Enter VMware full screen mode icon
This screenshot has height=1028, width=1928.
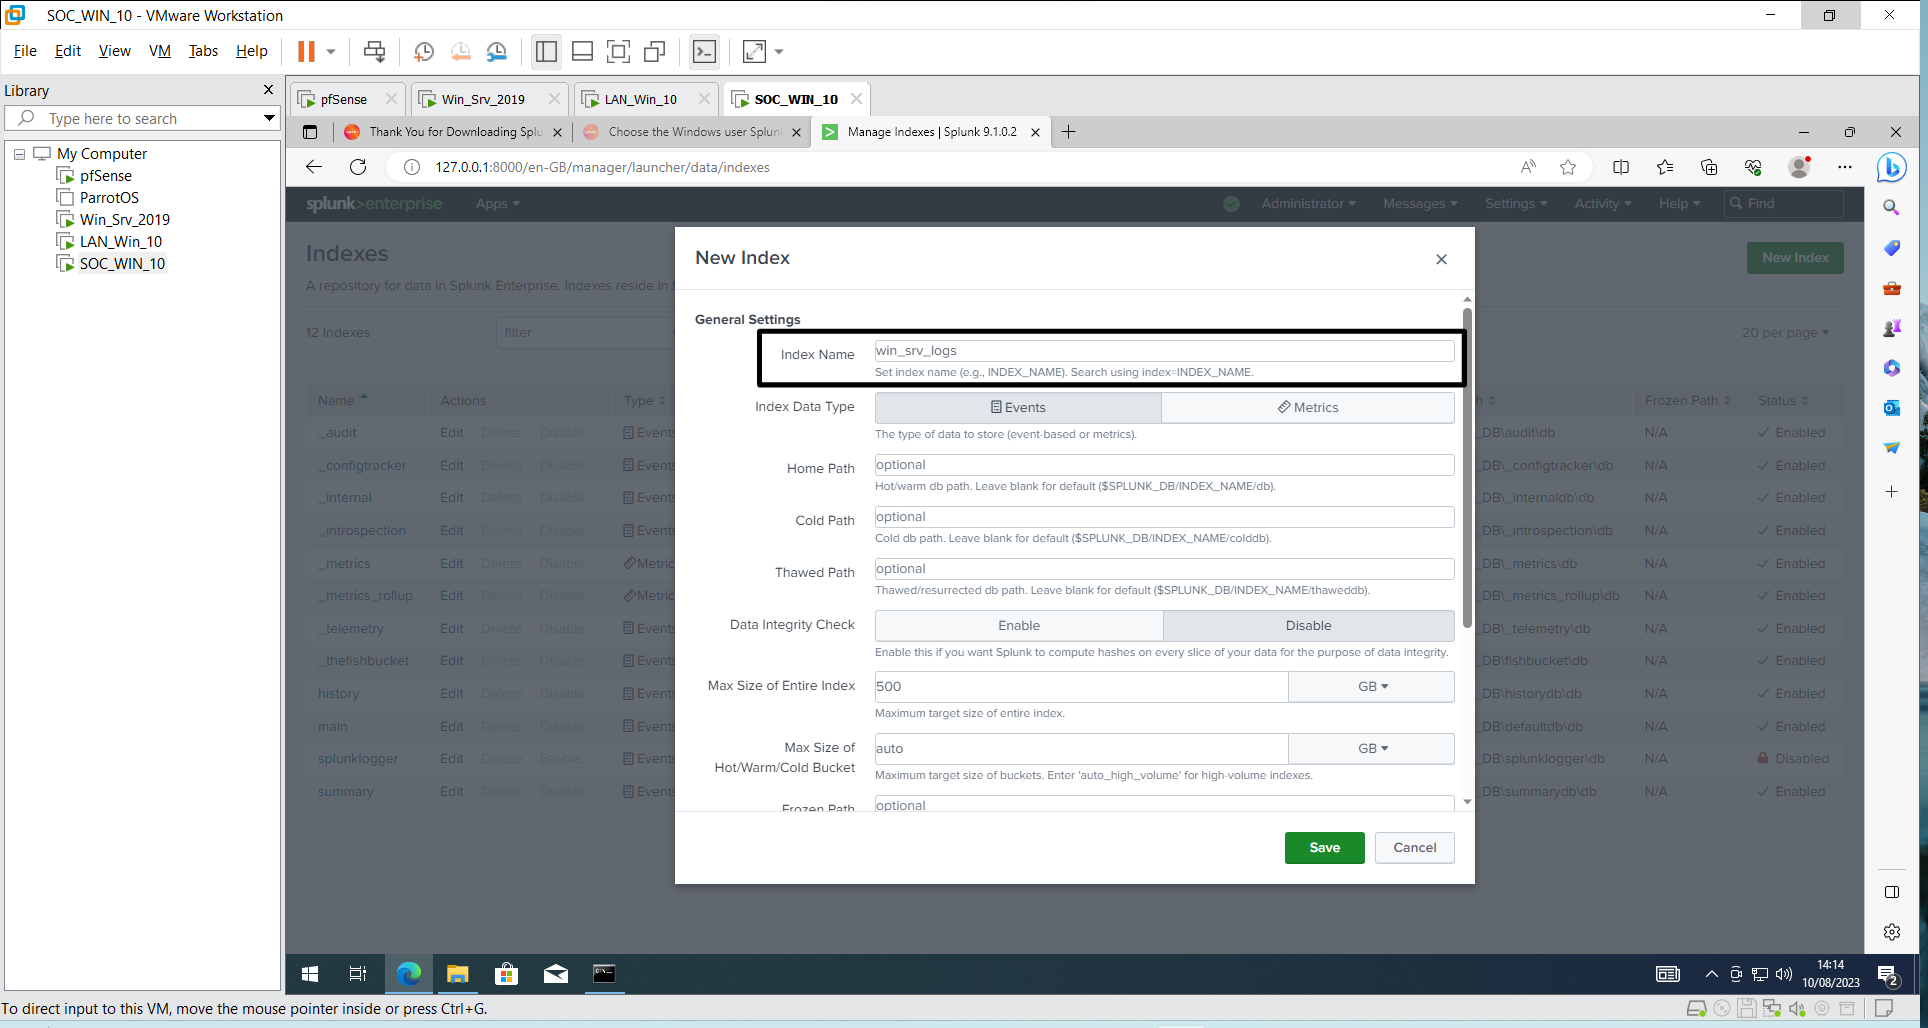tap(618, 51)
